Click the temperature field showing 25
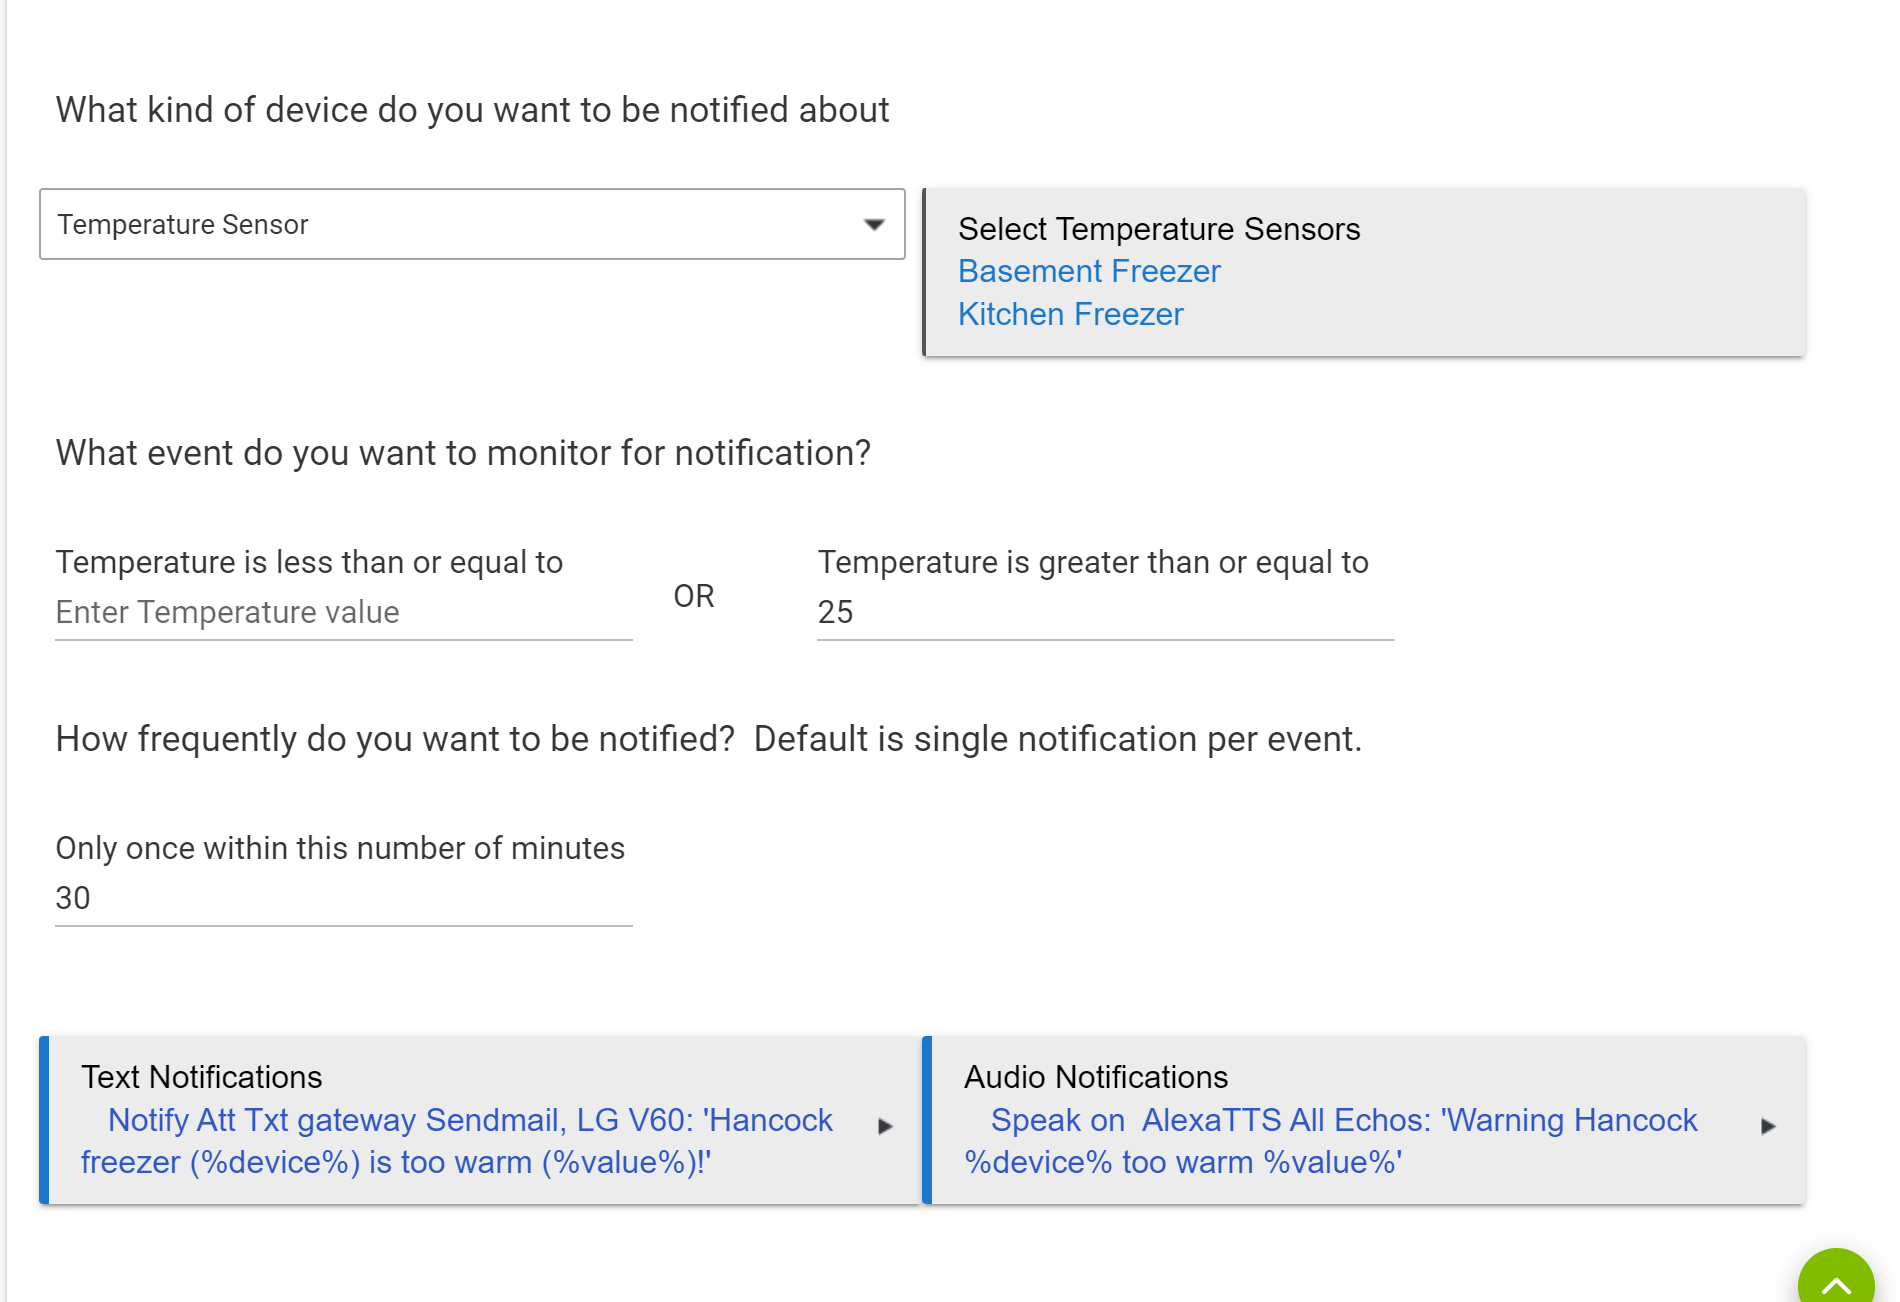The width and height of the screenshot is (1900, 1302). tap(1105, 612)
